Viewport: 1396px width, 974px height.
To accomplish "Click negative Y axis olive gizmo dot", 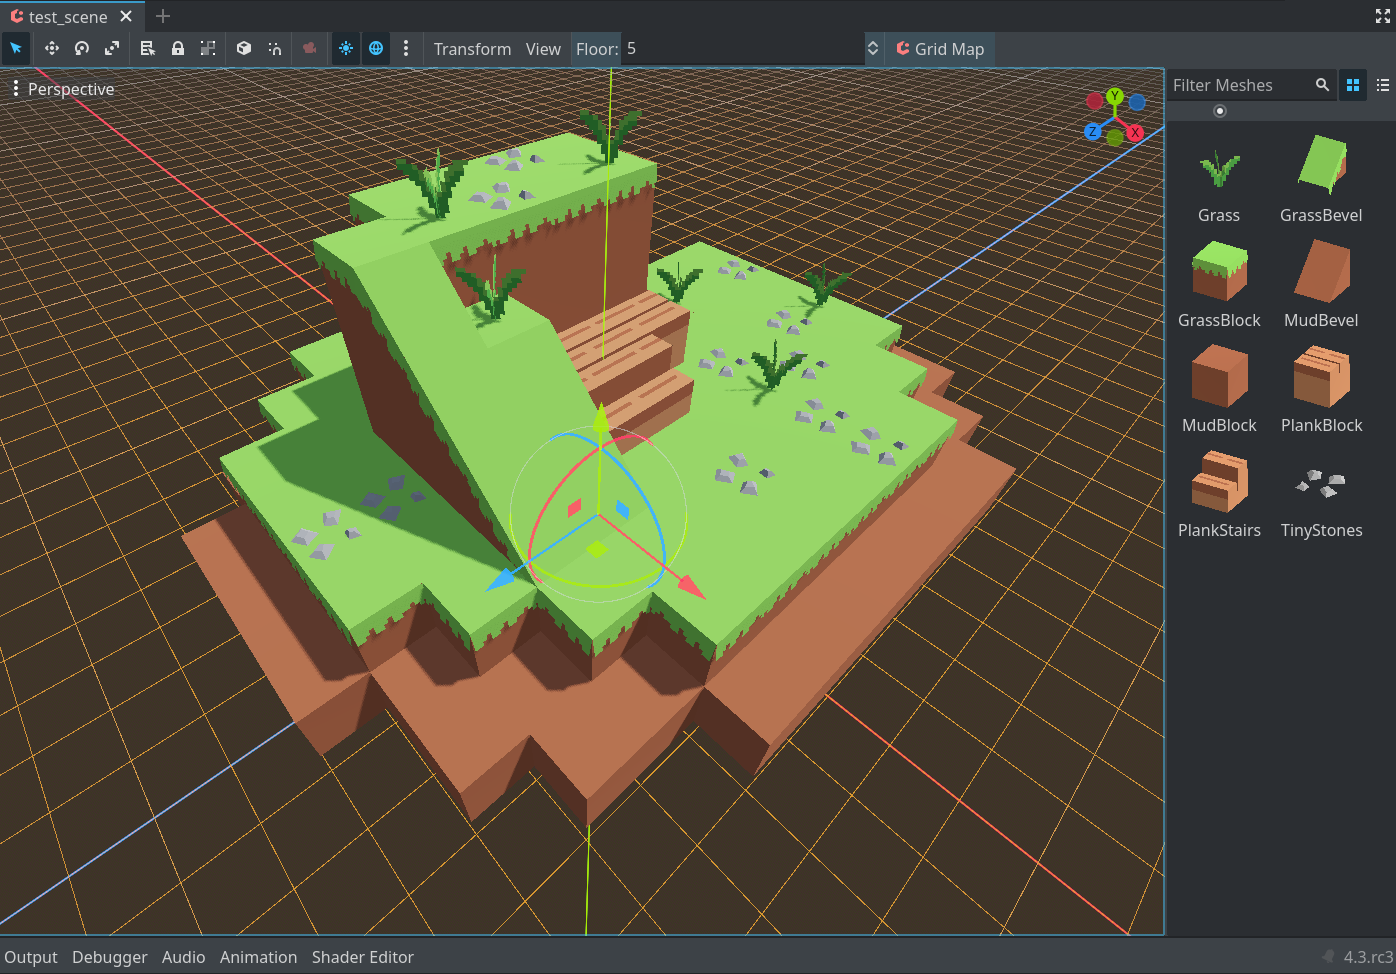I will pyautogui.click(x=1115, y=137).
